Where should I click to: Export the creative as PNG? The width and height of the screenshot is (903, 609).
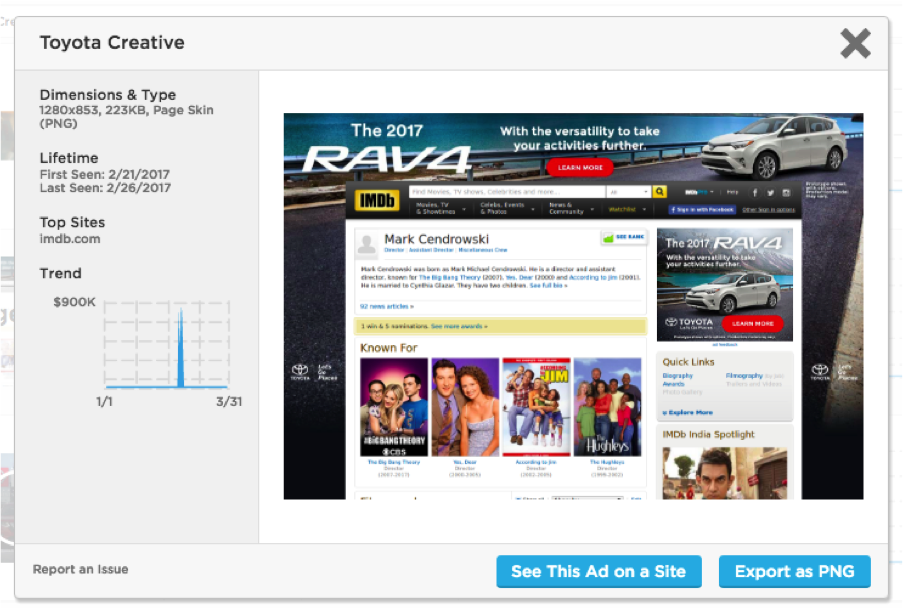(x=795, y=572)
